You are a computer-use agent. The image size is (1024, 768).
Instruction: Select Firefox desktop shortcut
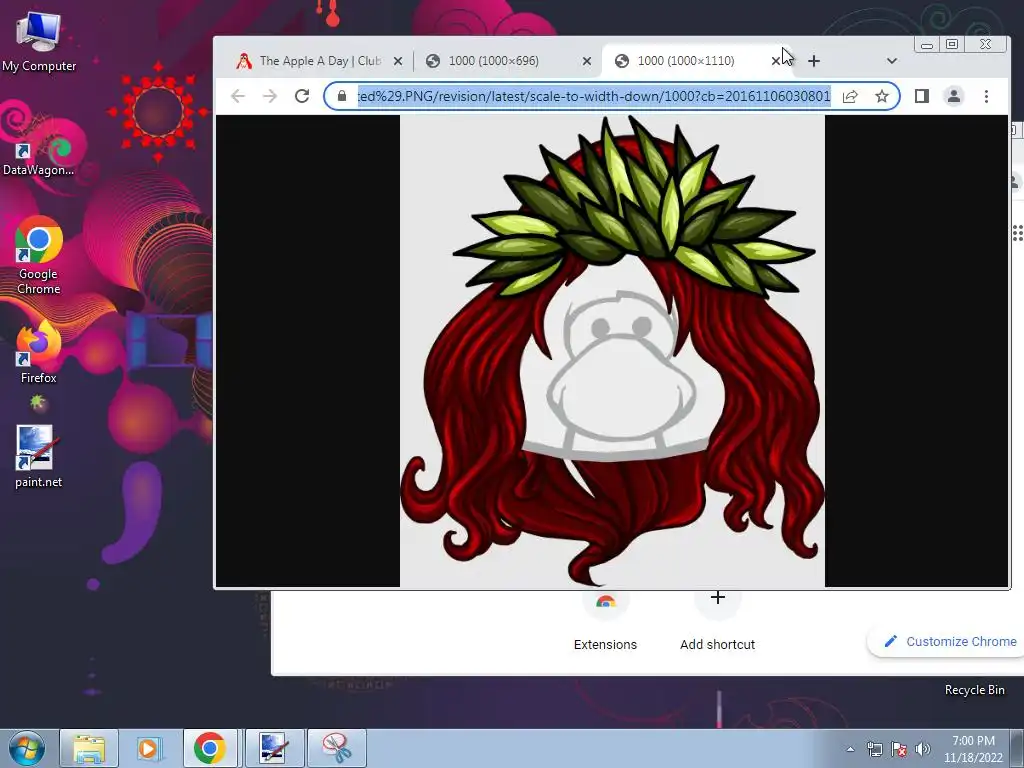[39, 353]
